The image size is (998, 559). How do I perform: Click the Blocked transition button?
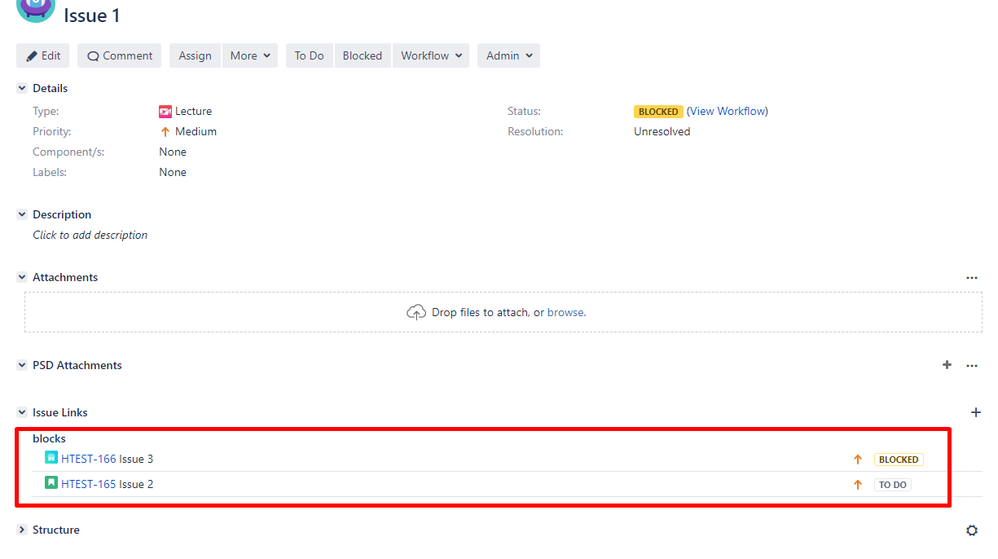click(362, 55)
